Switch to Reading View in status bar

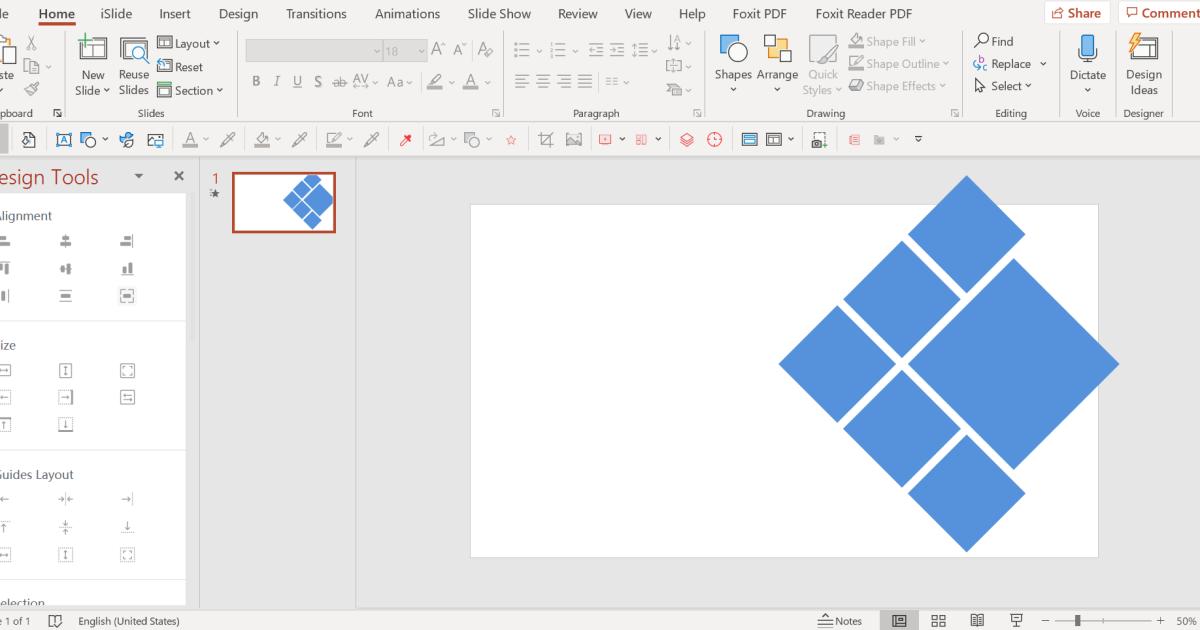pos(977,621)
